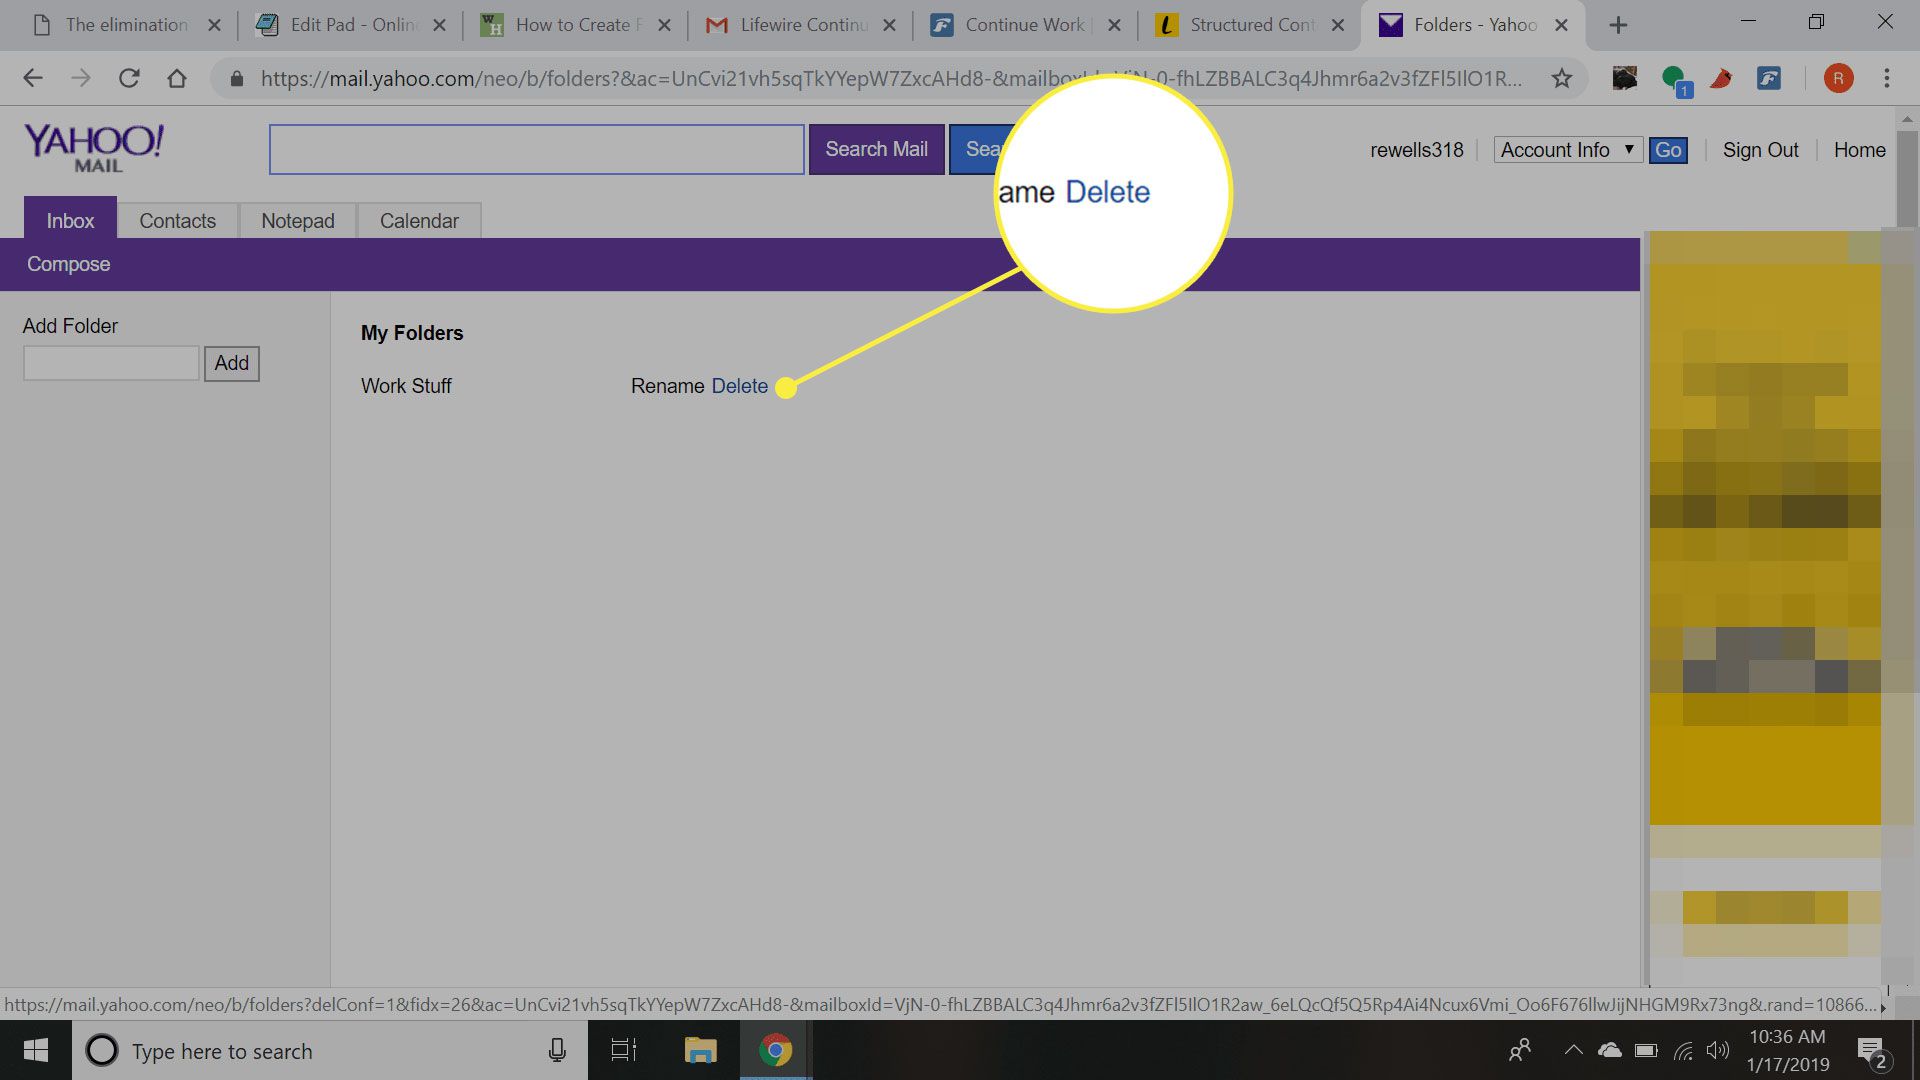Viewport: 1920px width, 1080px height.
Task: Click the Yahoo Mail logo icon
Action: point(94,148)
